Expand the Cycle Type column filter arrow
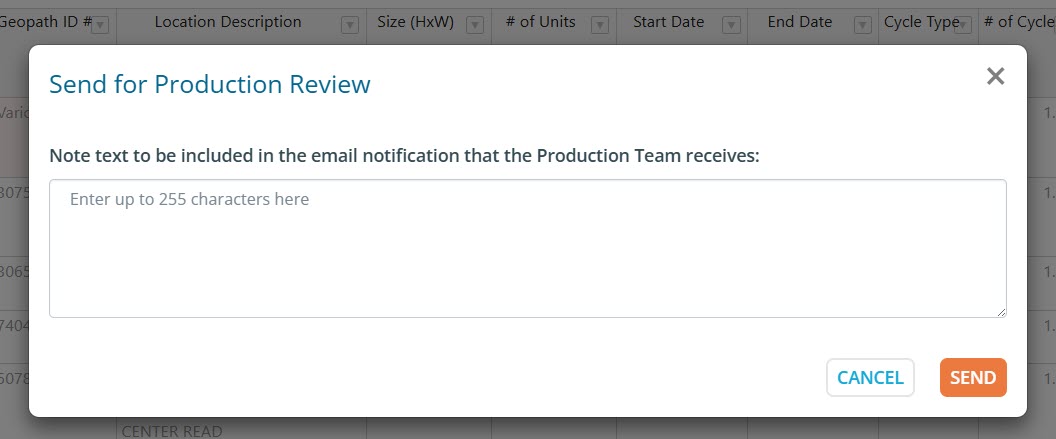 click(963, 26)
